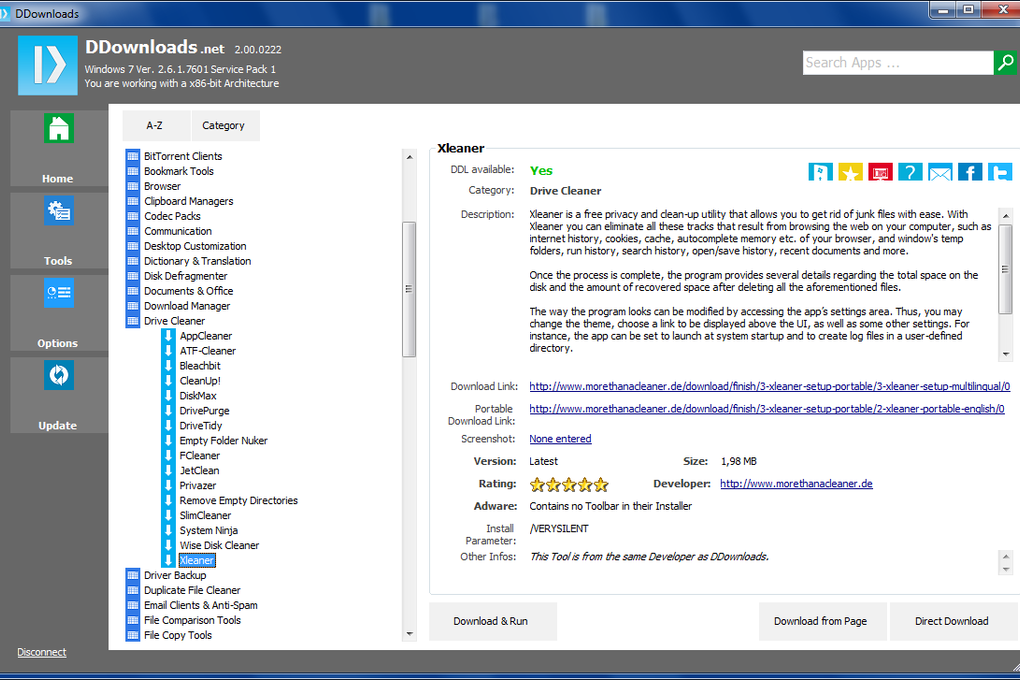Collapse the Drive Cleaner category
Screen dimensions: 1020x680
[x=174, y=321]
